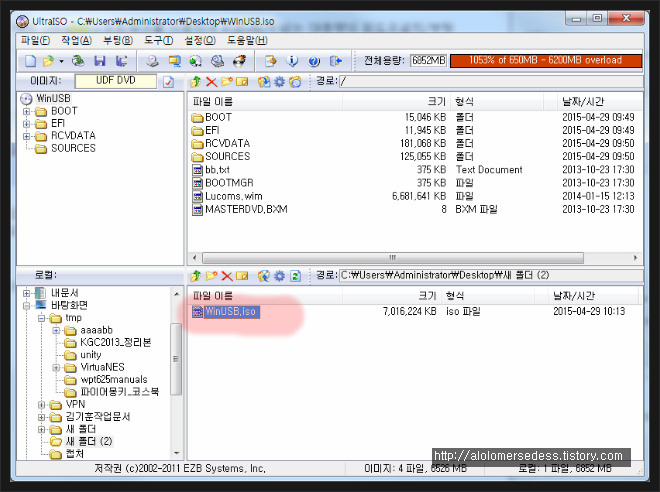This screenshot has width=660, height=492.
Task: Sort image files by 크기 column header
Action: coord(396,101)
